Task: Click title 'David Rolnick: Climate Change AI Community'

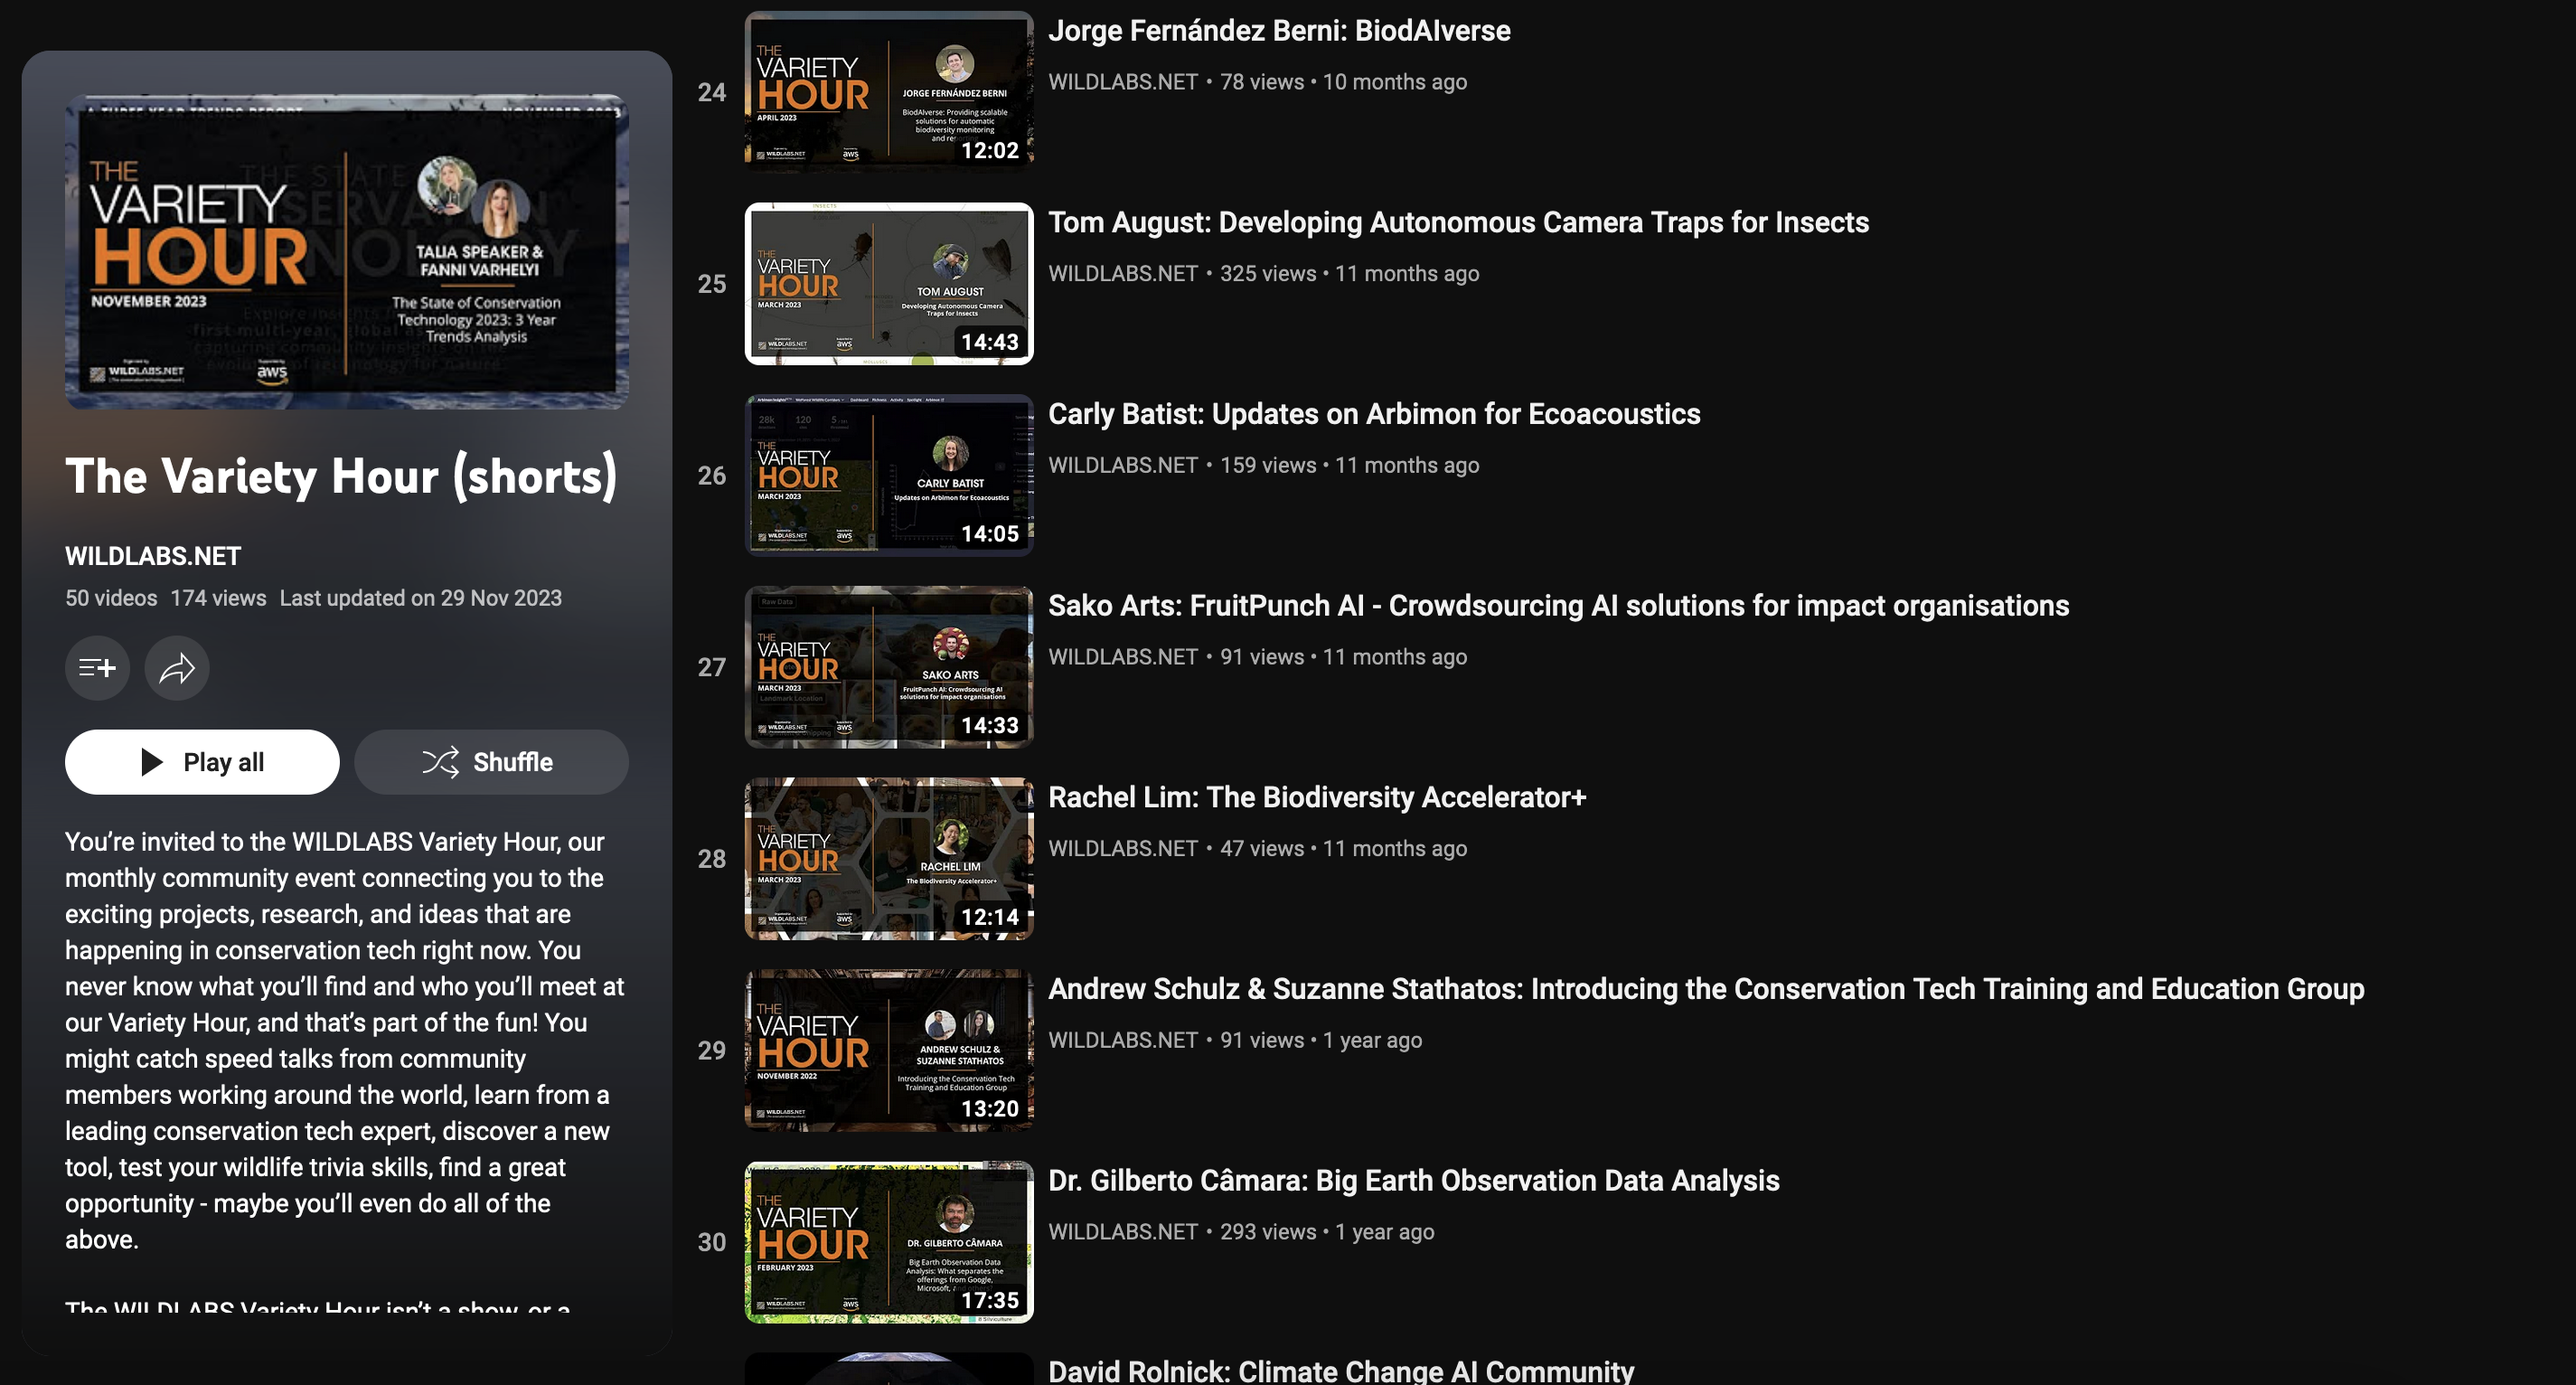Action: pos(1341,1371)
